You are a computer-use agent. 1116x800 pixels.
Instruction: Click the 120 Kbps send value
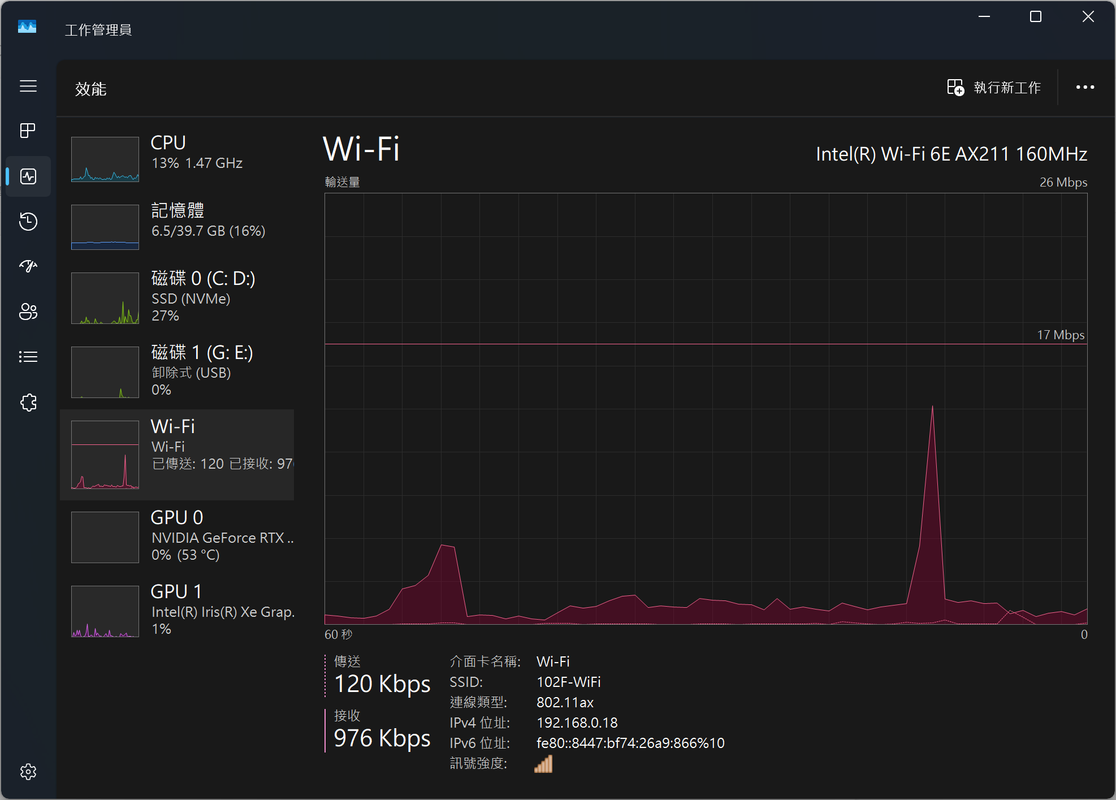click(x=382, y=684)
